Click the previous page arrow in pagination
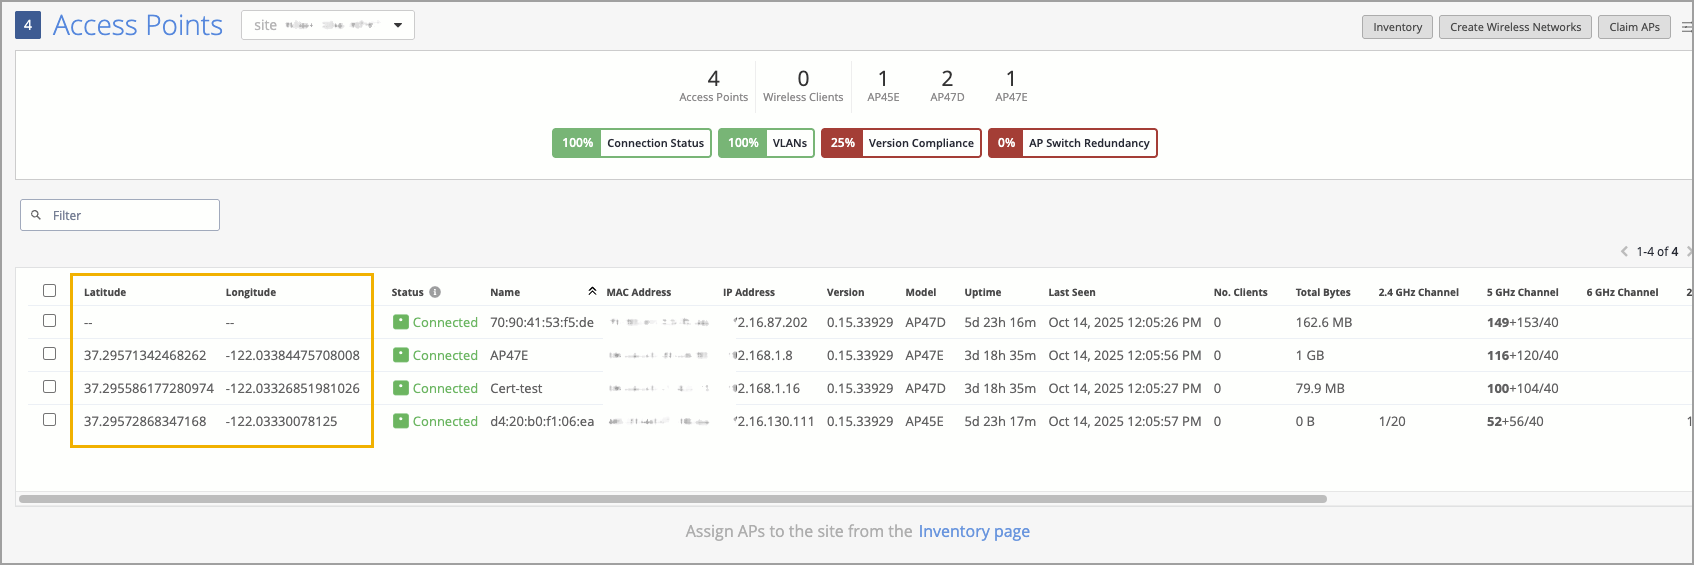 tap(1624, 252)
